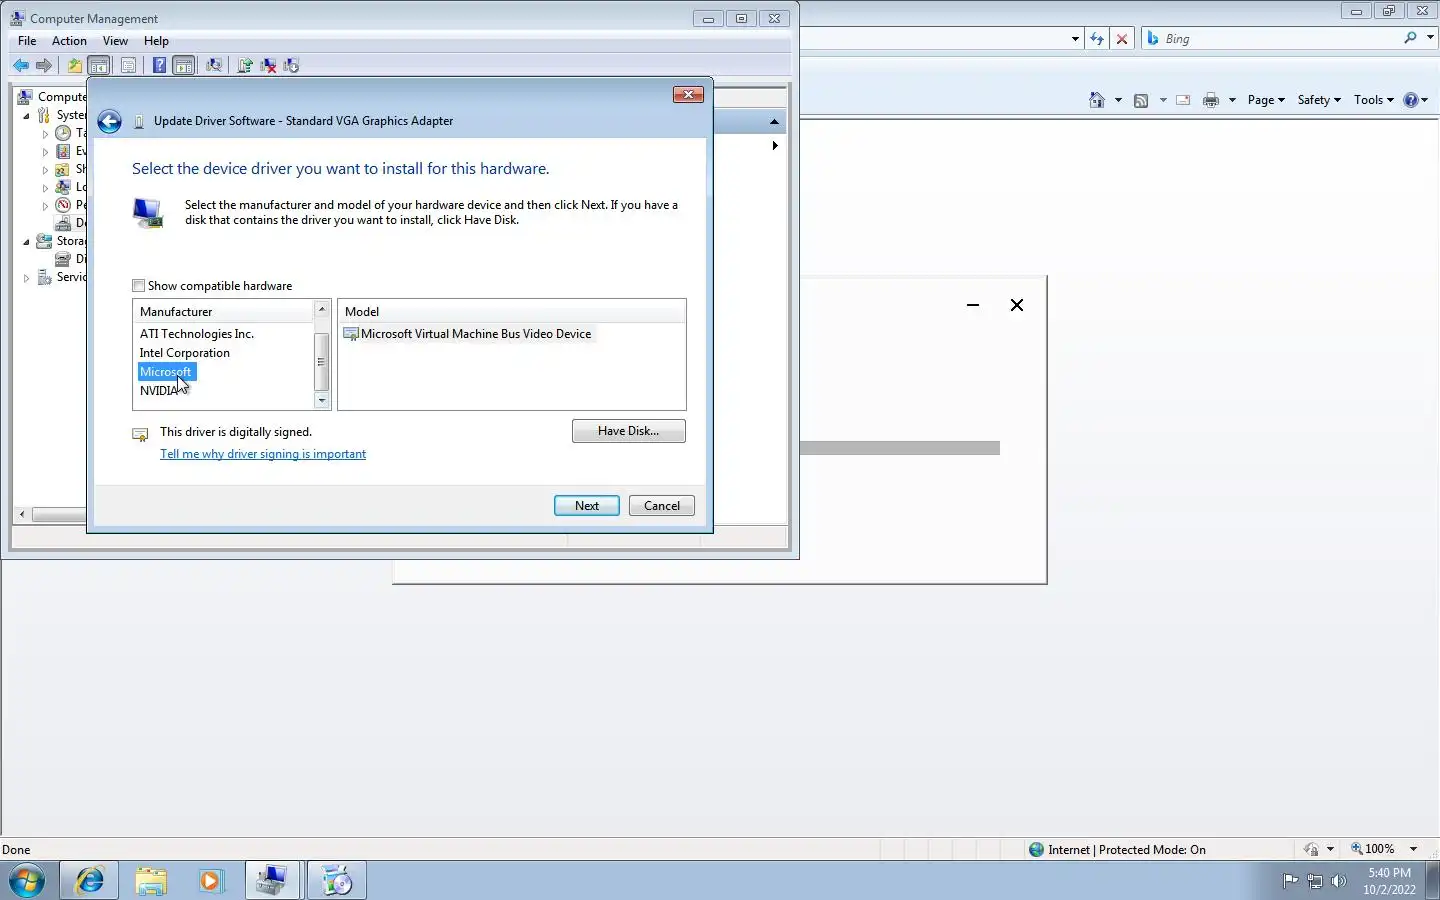
Task: Expand the Event Viewer node arrow
Action: click(45, 151)
